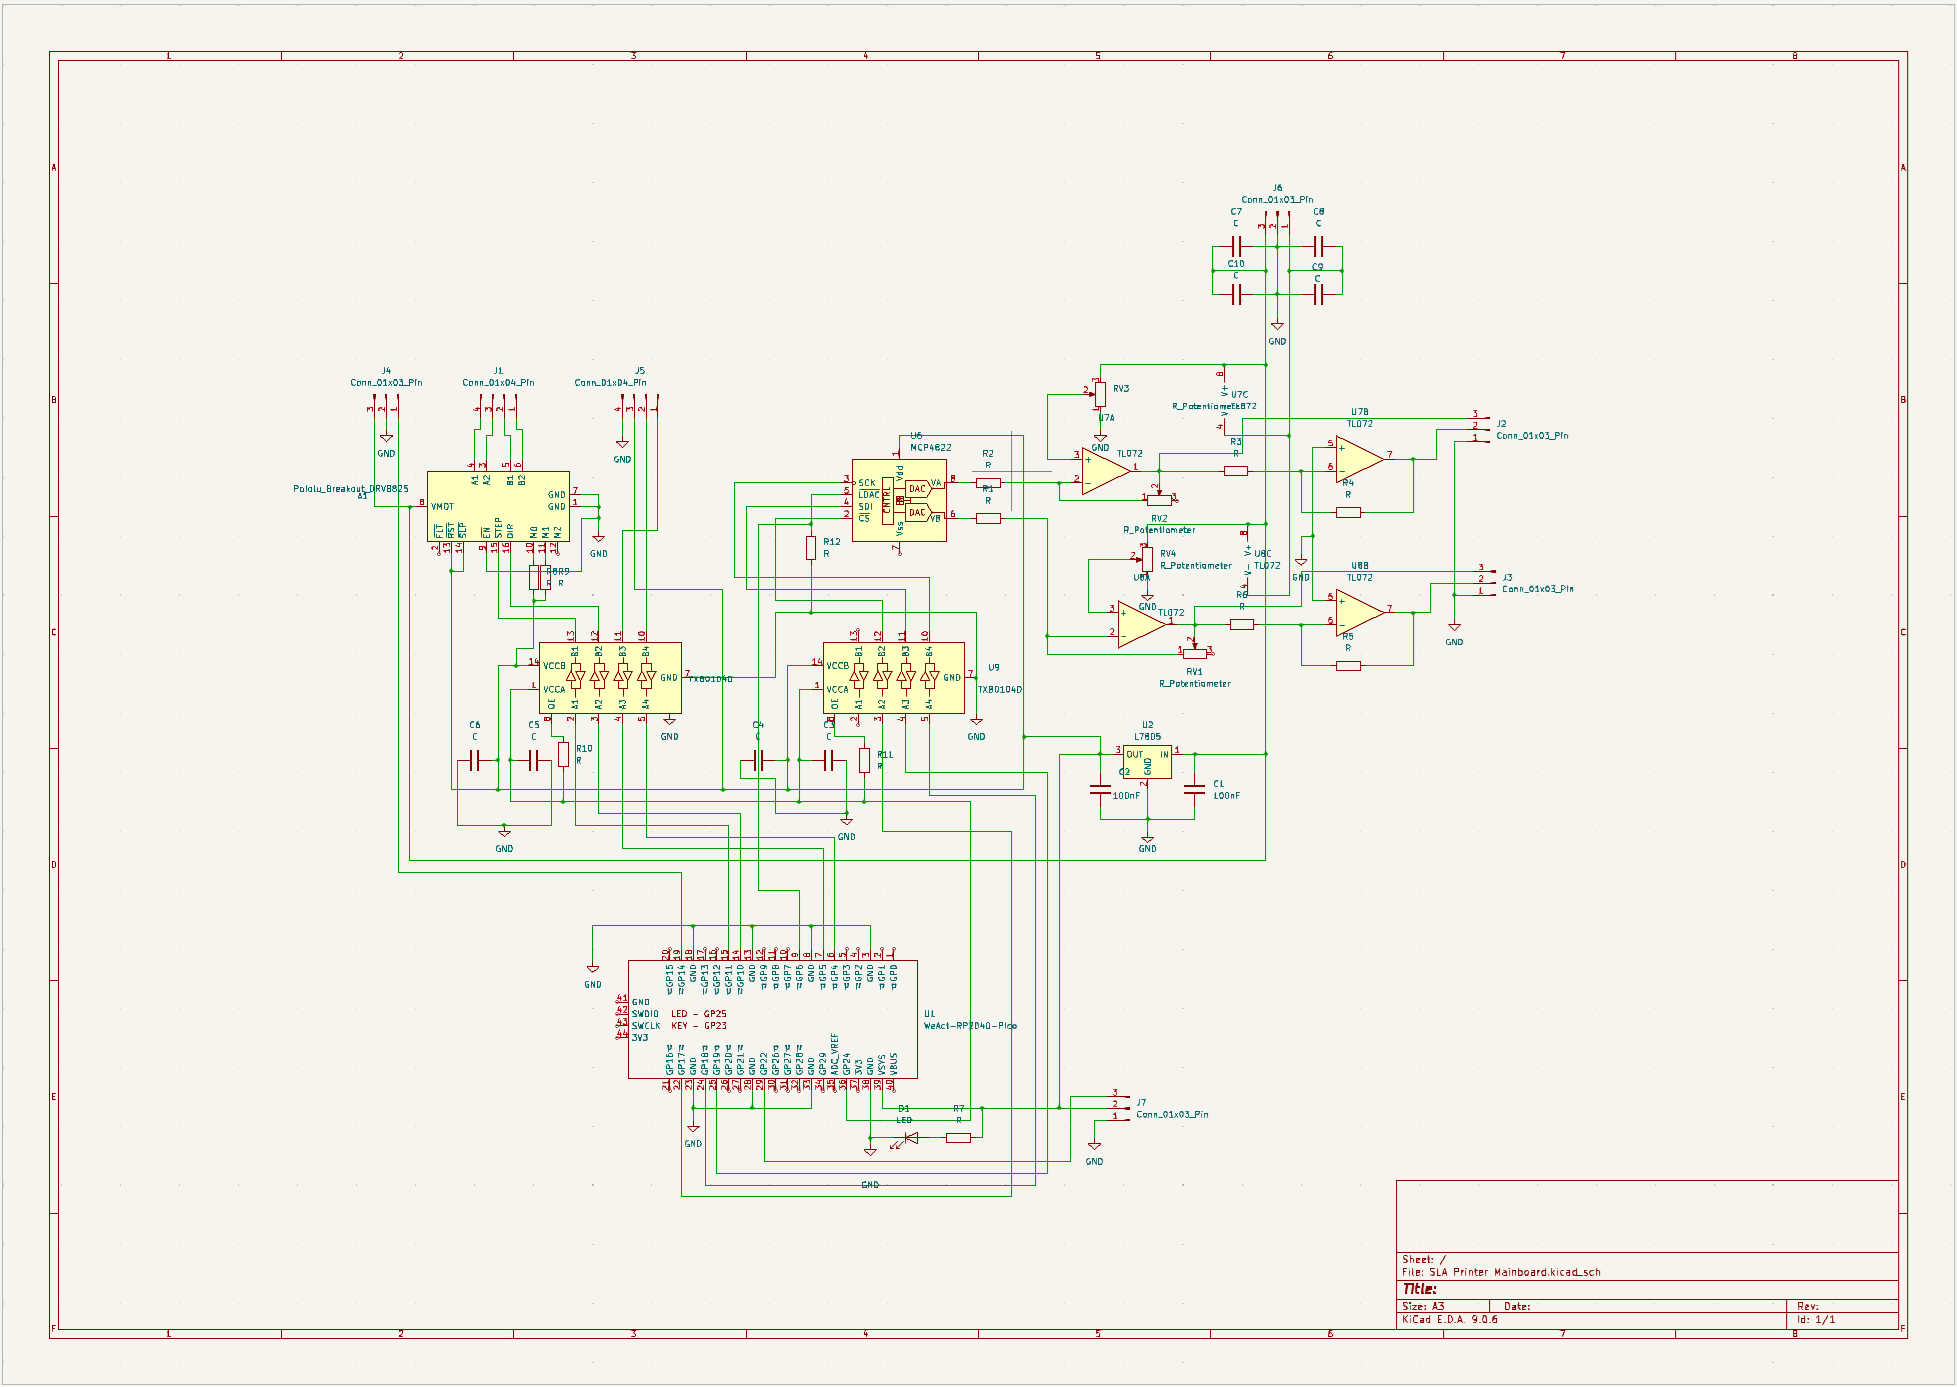Screen dimensions: 1957x1387
Task: Select the C6 capacitor symbol
Action: (x=475, y=762)
